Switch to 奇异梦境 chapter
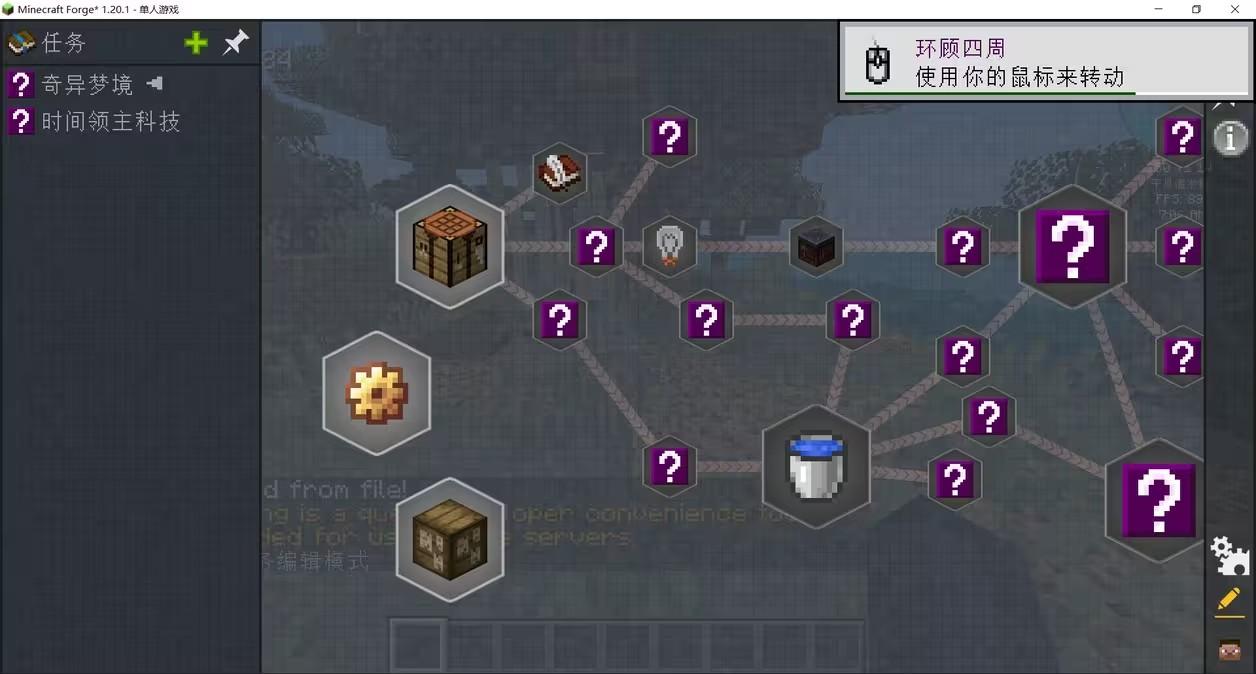The width and height of the screenshot is (1256, 674). coord(86,84)
